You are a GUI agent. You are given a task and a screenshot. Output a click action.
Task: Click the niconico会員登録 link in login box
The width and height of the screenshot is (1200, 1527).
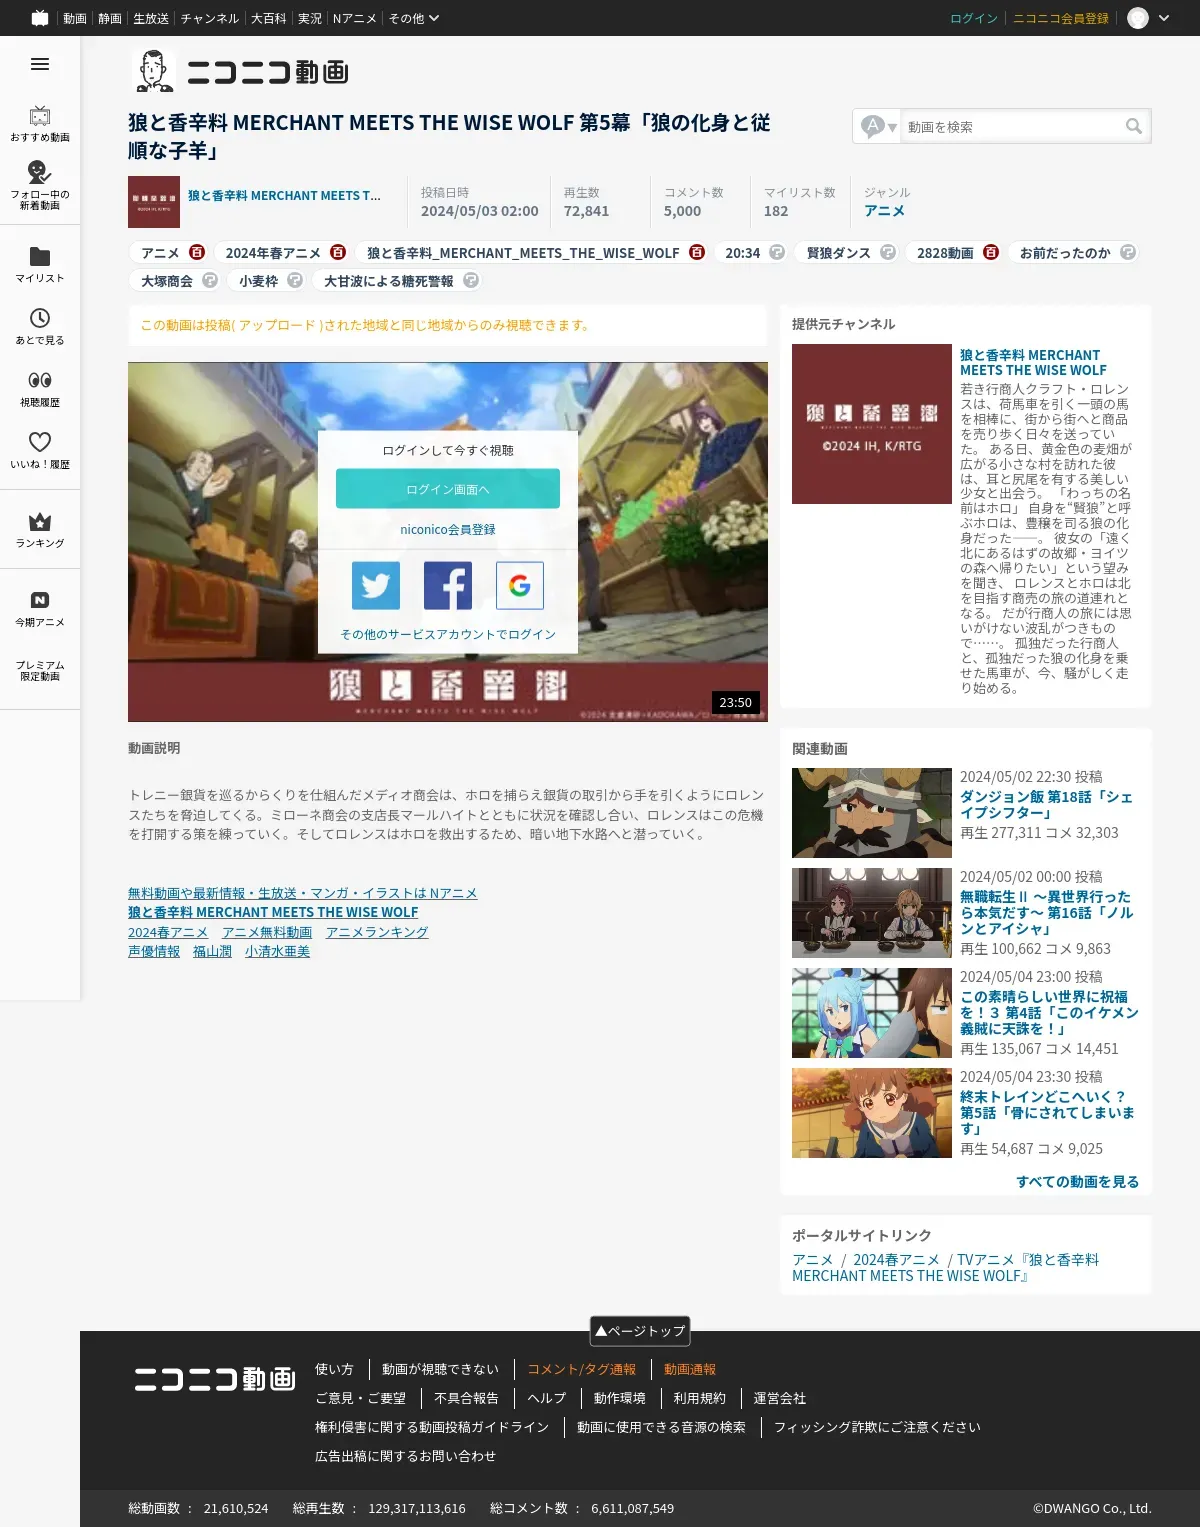[x=448, y=529]
